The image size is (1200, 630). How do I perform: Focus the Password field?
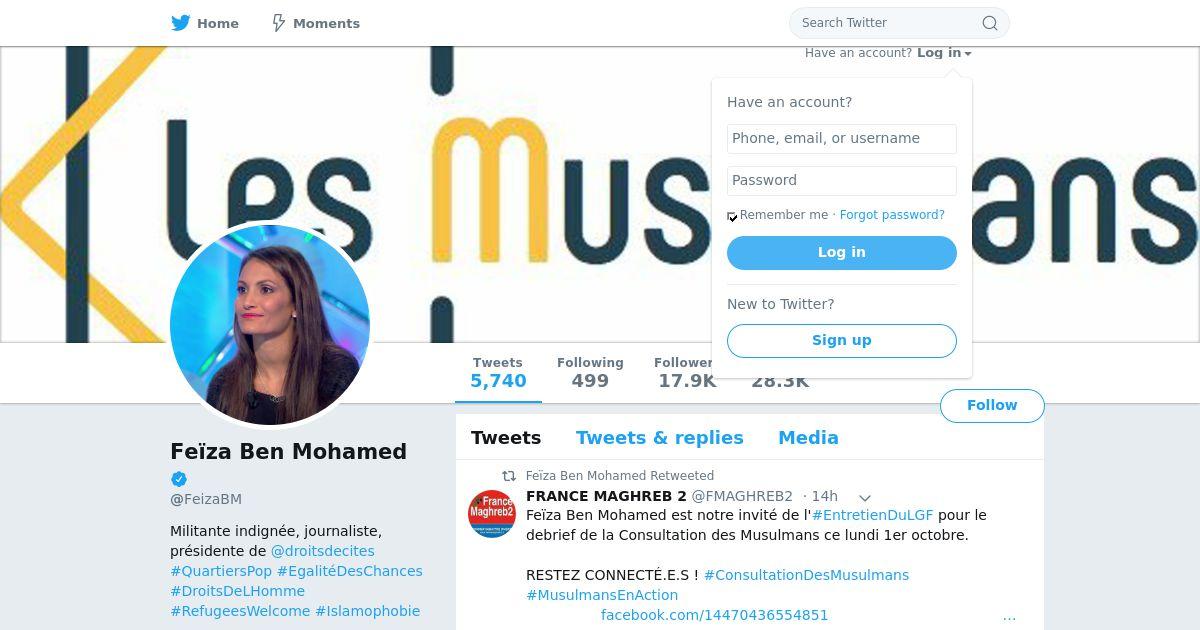point(842,181)
